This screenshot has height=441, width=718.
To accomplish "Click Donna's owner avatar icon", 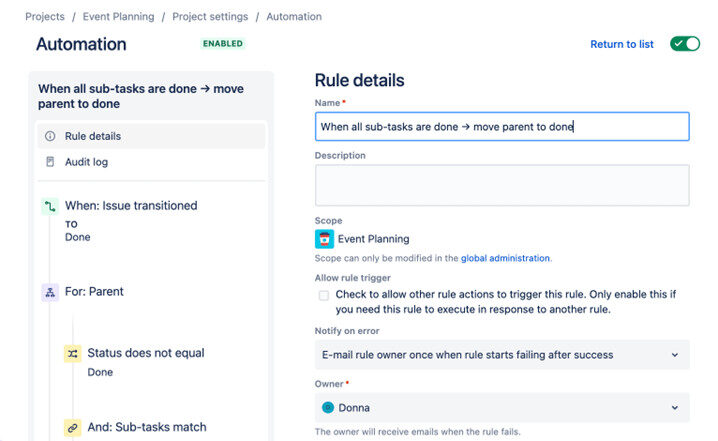I will [328, 408].
